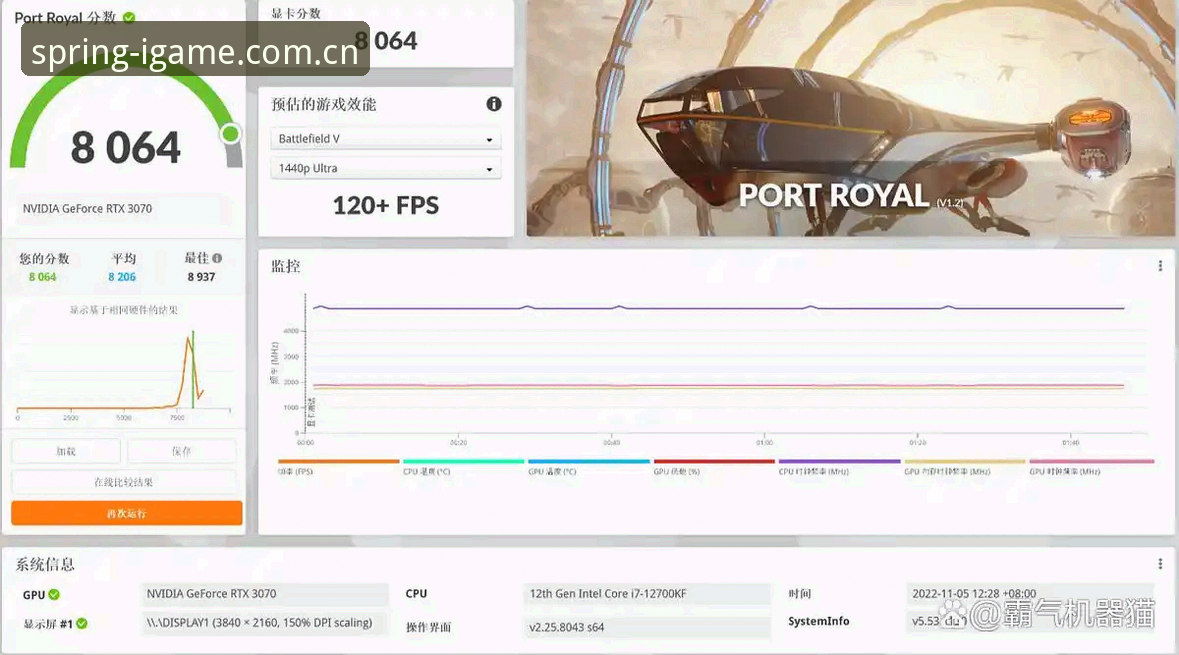Toggle the GPU 温度 (°C) legend series
Image resolution: width=1179 pixels, height=655 pixels.
click(x=589, y=467)
